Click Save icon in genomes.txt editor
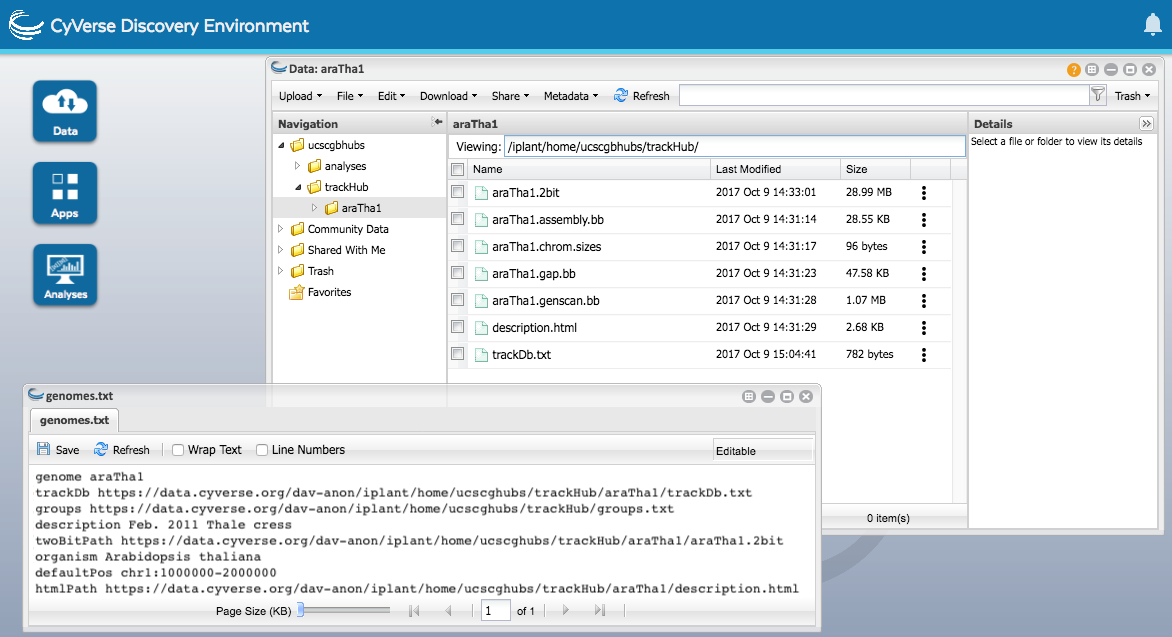1172x637 pixels. click(x=44, y=450)
